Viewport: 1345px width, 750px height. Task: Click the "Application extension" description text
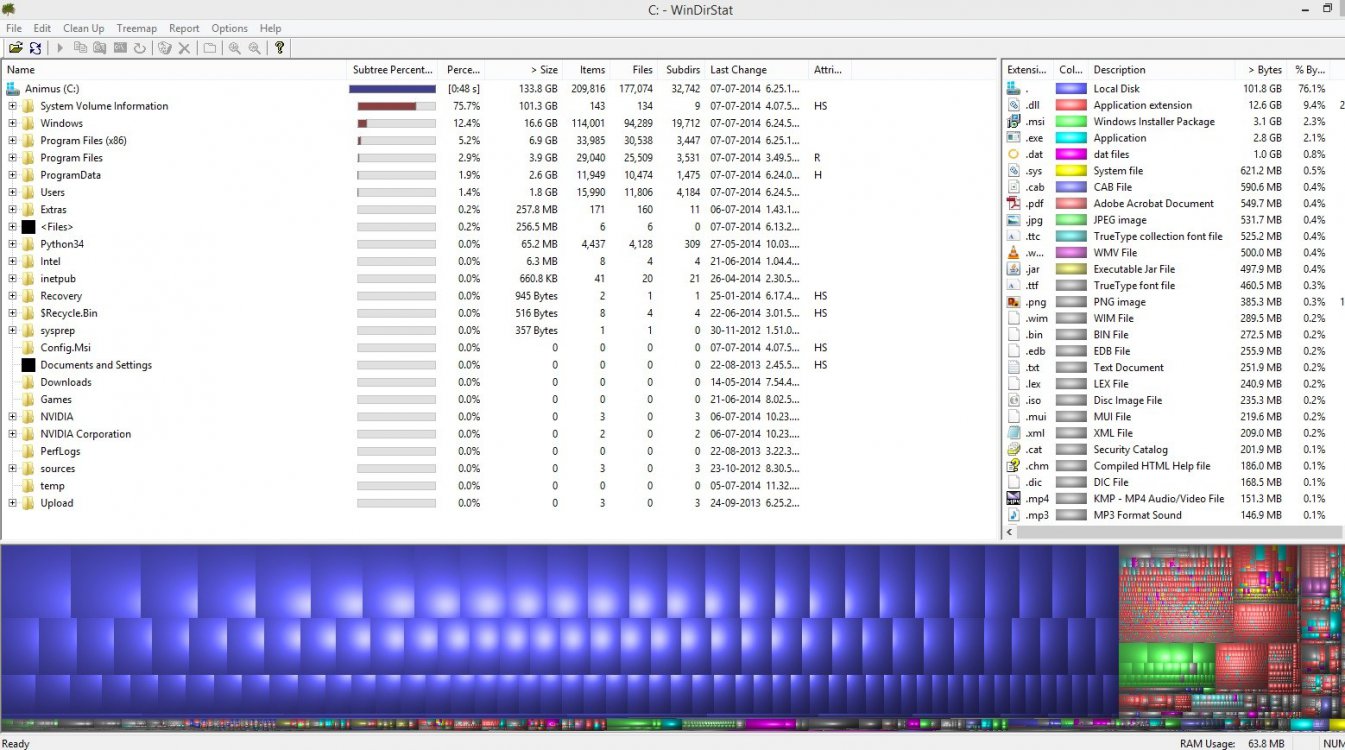(1142, 105)
